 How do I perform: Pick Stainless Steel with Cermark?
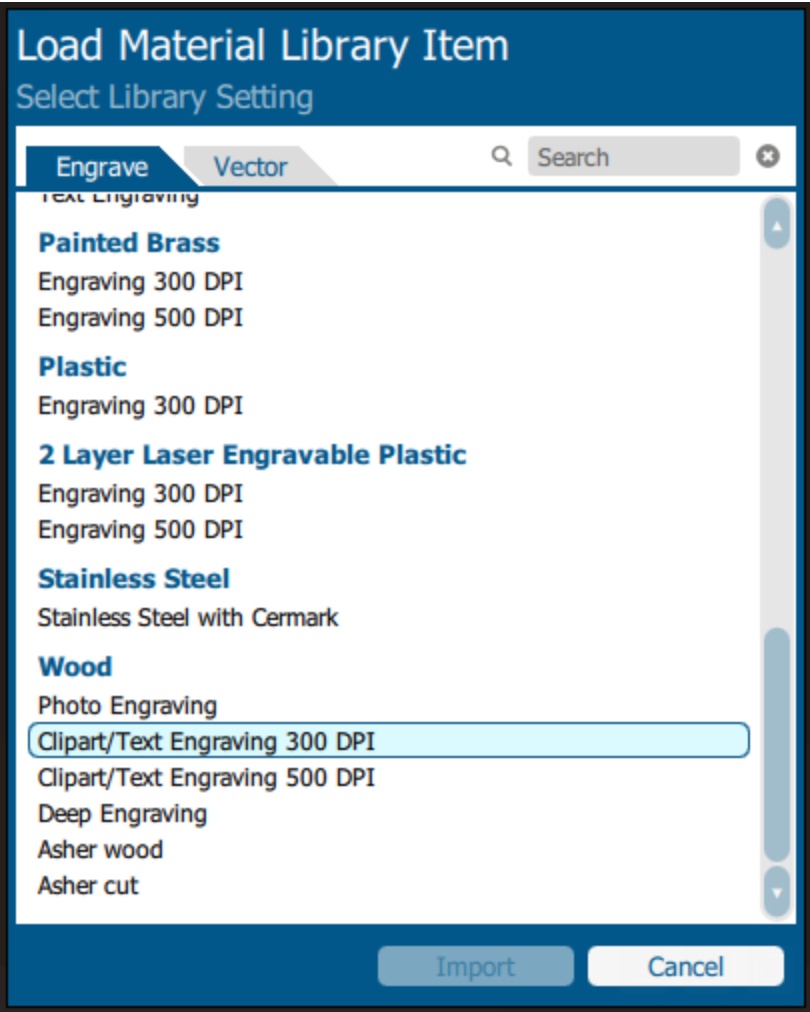(188, 618)
